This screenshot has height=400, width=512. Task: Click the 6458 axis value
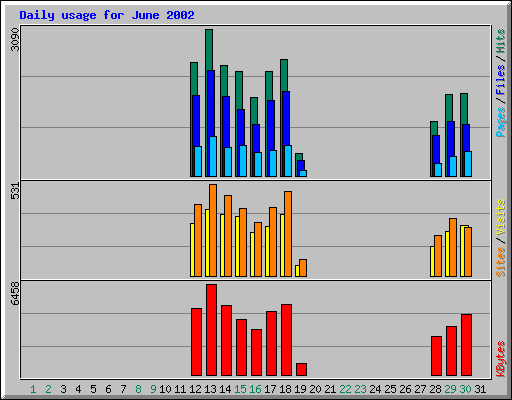pyautogui.click(x=15, y=293)
